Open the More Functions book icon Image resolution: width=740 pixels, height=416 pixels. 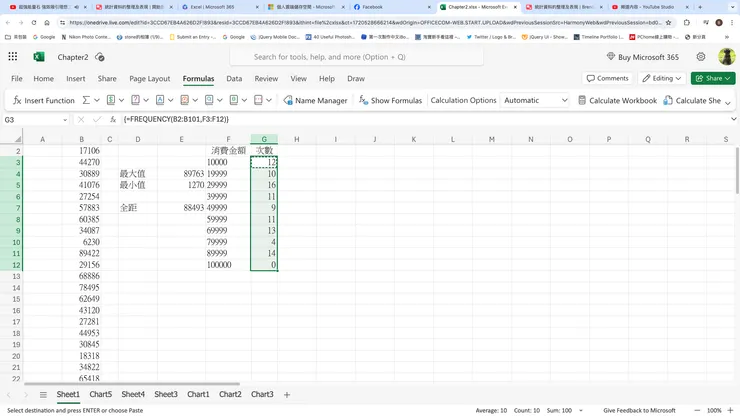coord(258,100)
